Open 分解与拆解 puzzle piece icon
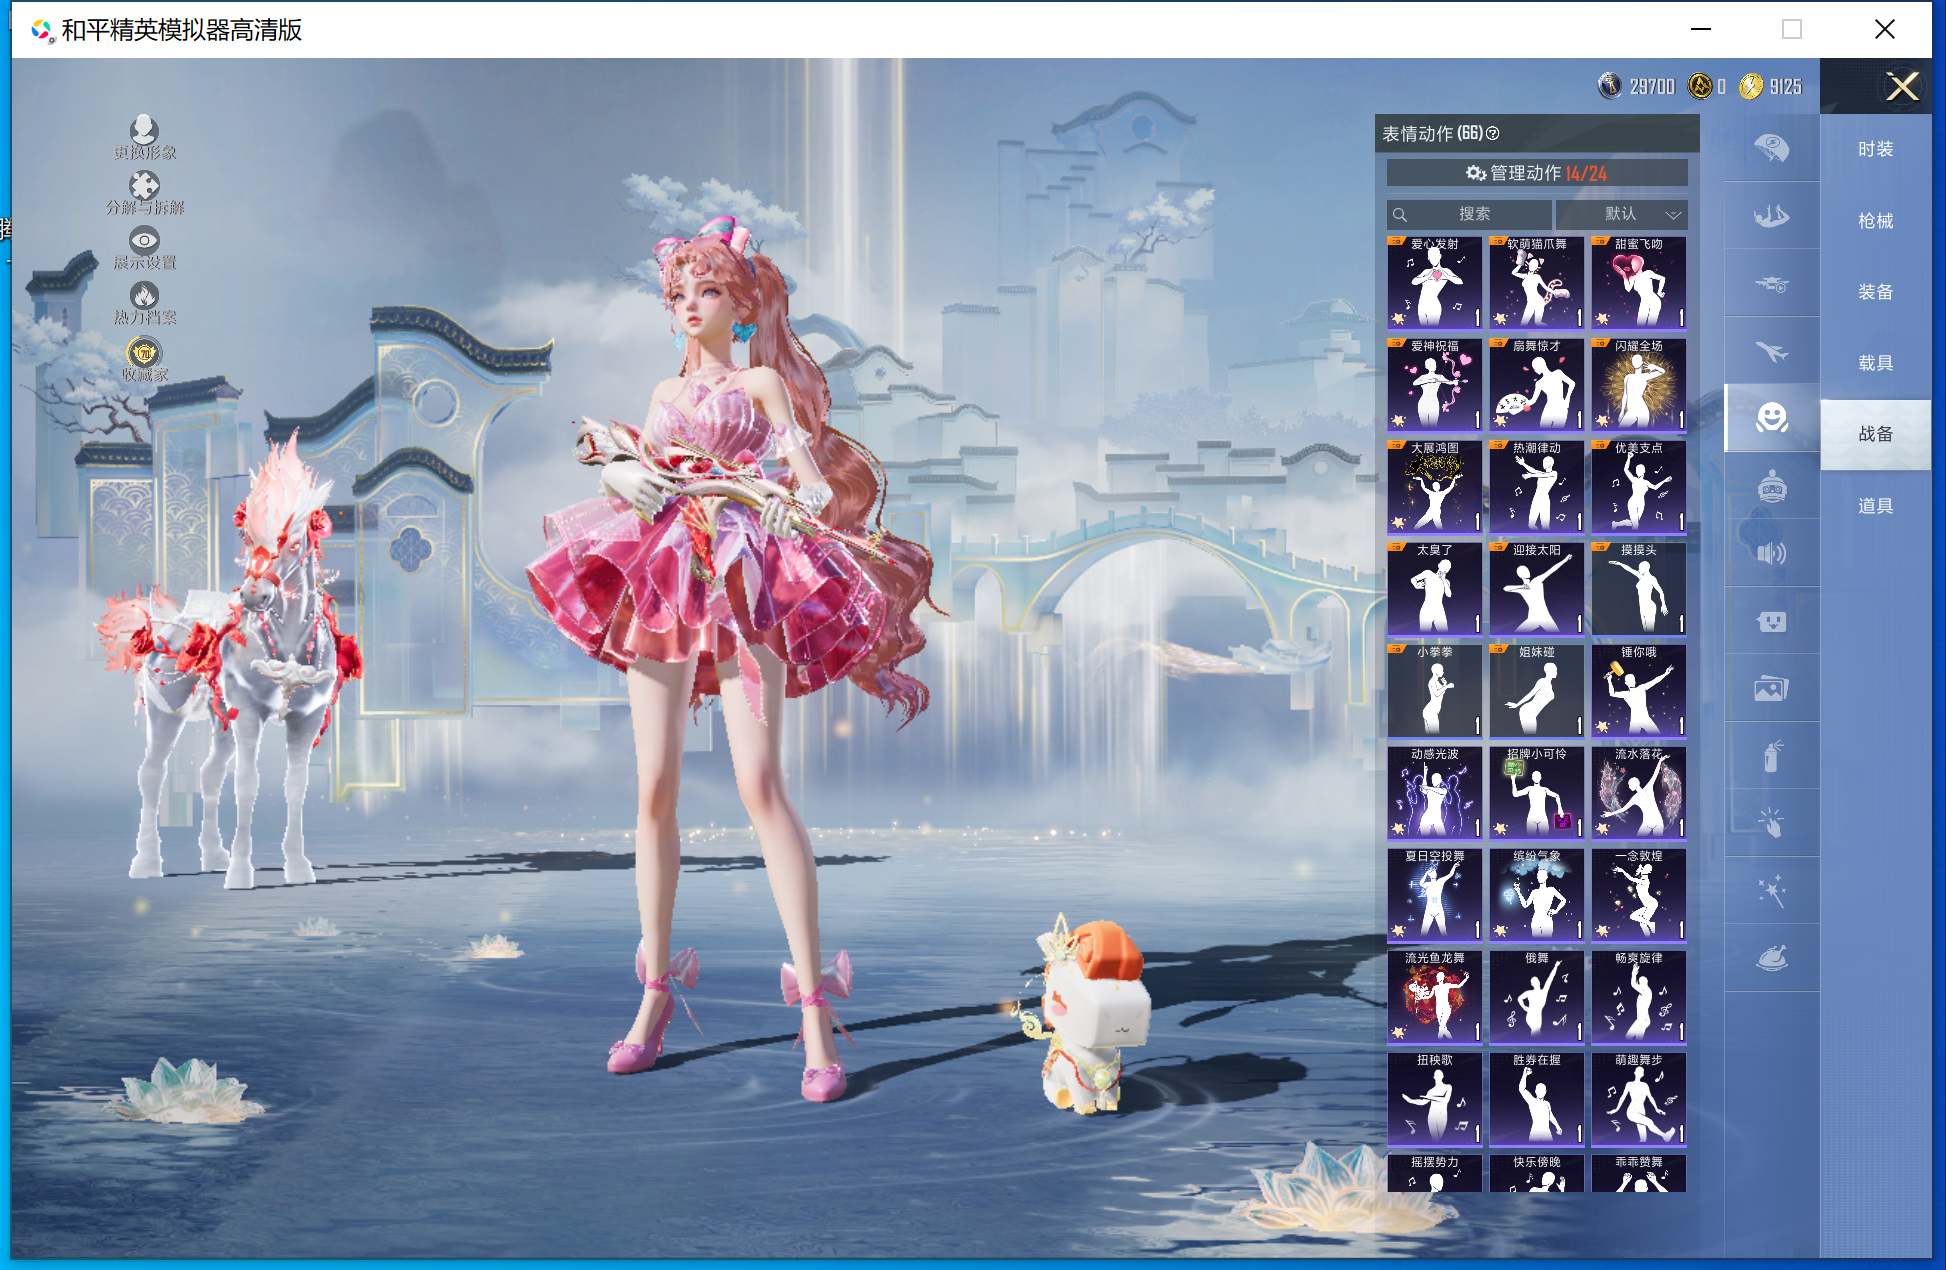This screenshot has width=1946, height=1270. (144, 186)
